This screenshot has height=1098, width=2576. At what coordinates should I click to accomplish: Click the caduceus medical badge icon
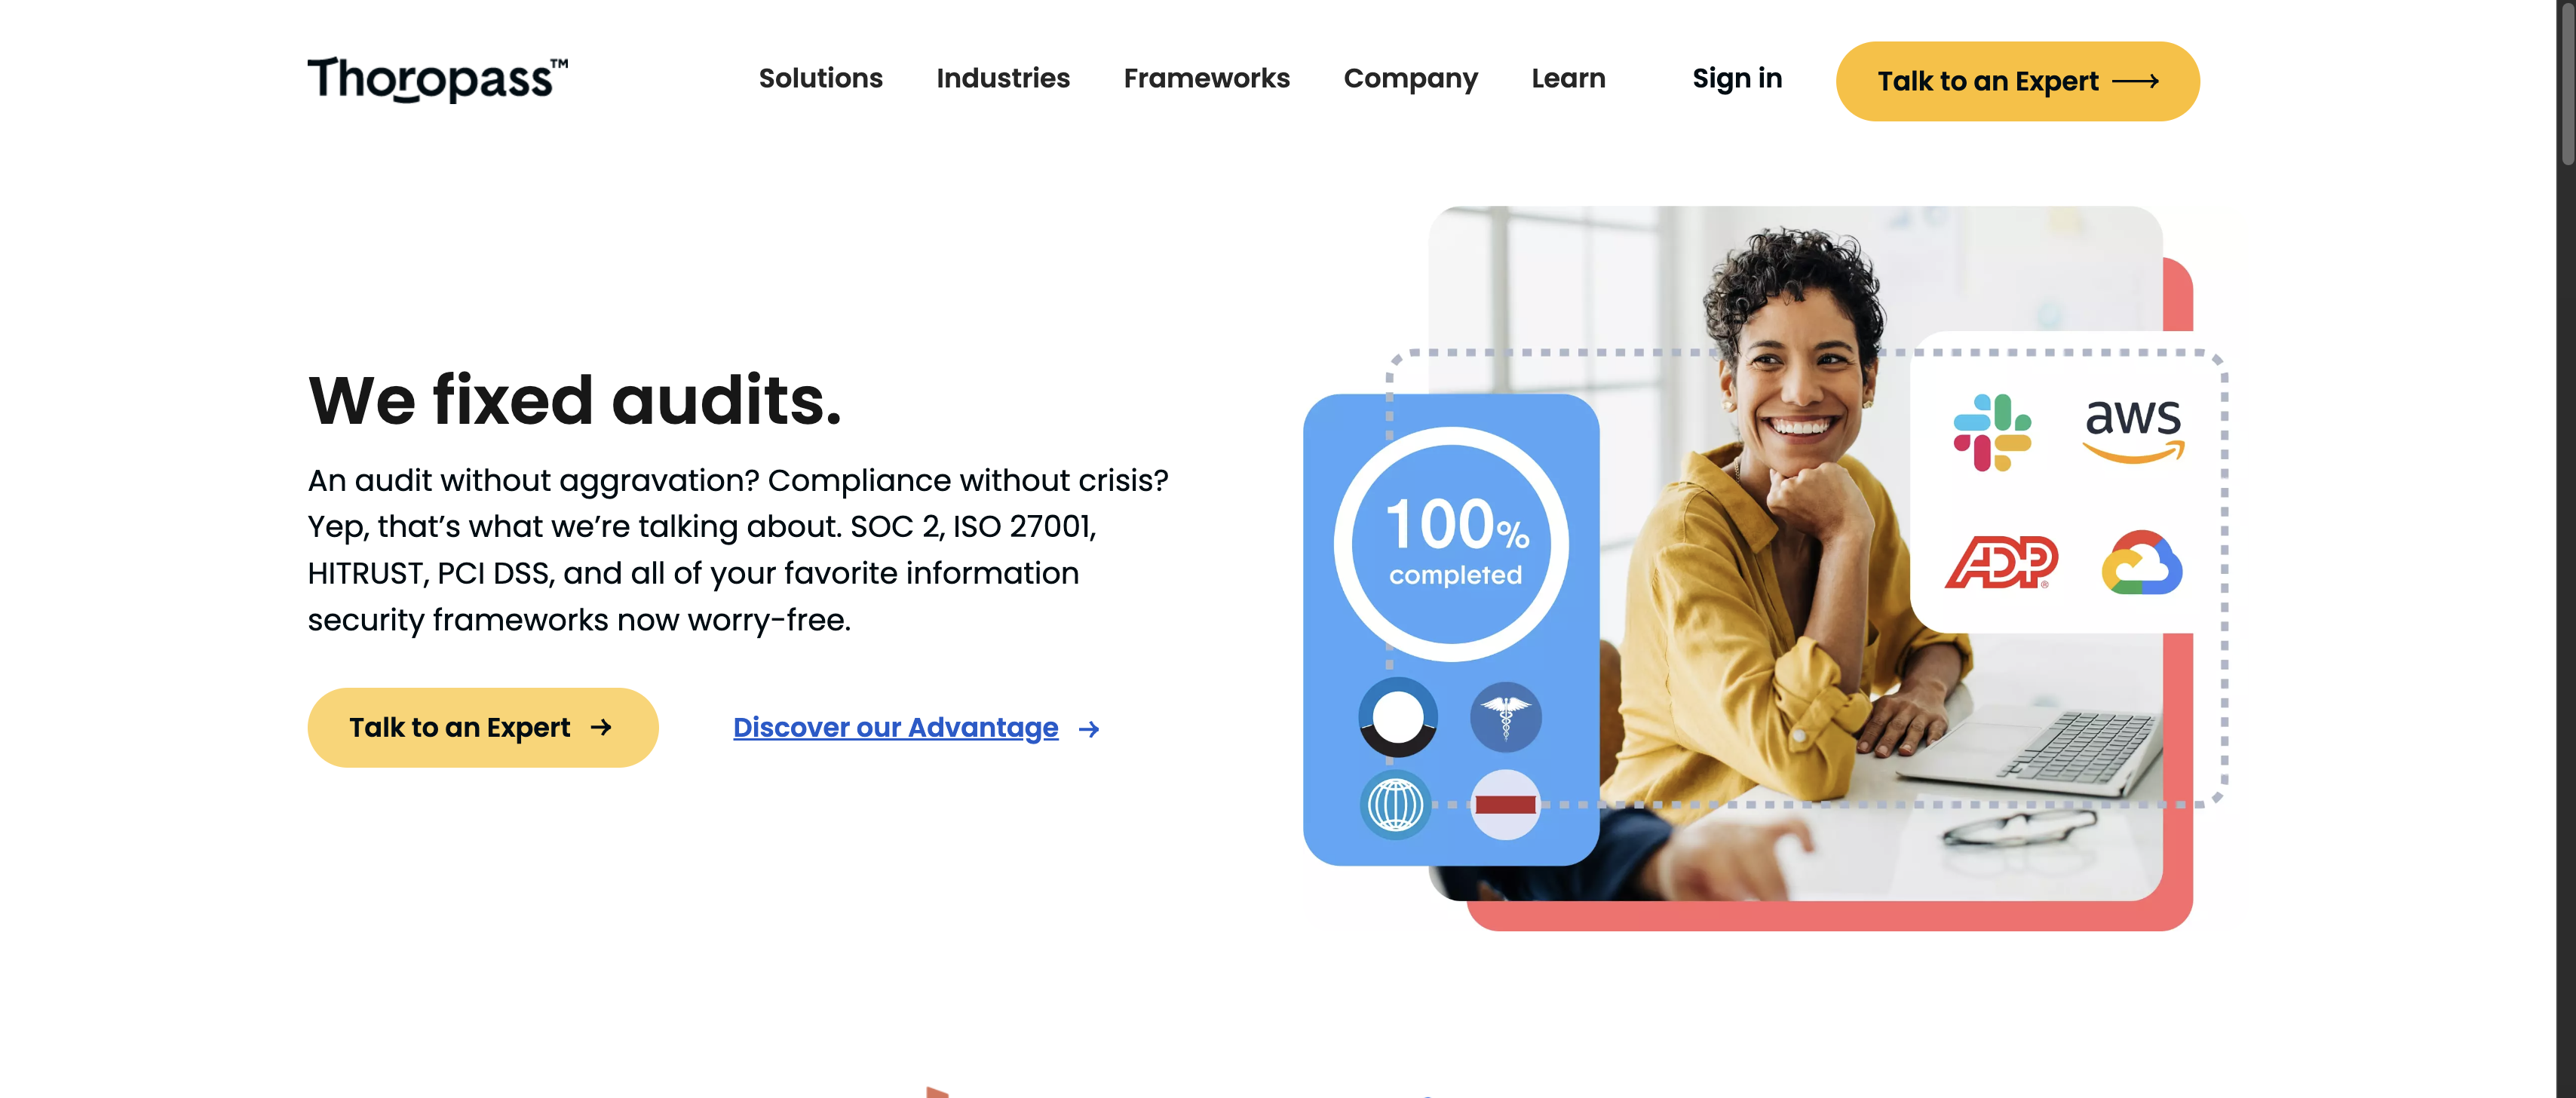point(1505,717)
